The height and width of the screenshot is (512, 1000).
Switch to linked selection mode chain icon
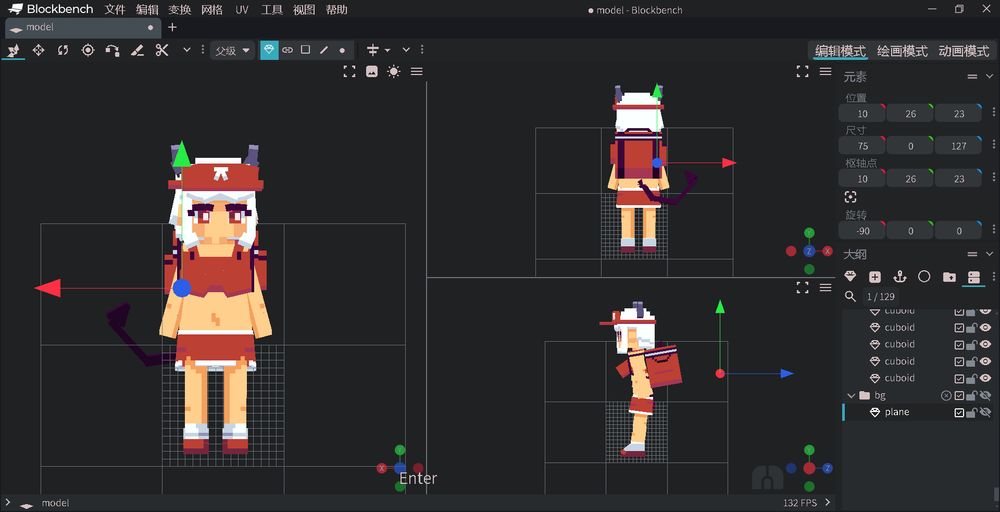point(288,50)
